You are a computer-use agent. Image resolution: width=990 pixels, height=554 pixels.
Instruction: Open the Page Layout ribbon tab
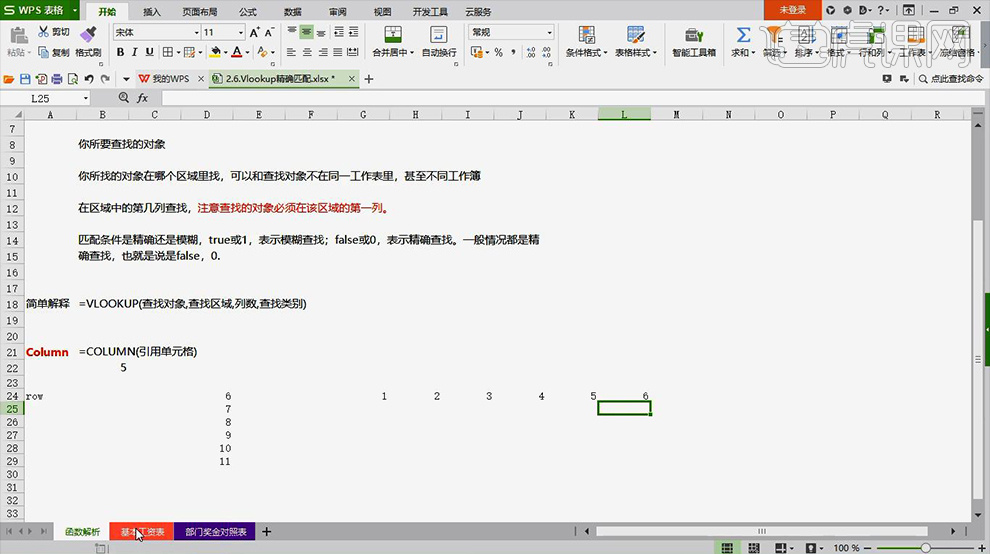200,11
